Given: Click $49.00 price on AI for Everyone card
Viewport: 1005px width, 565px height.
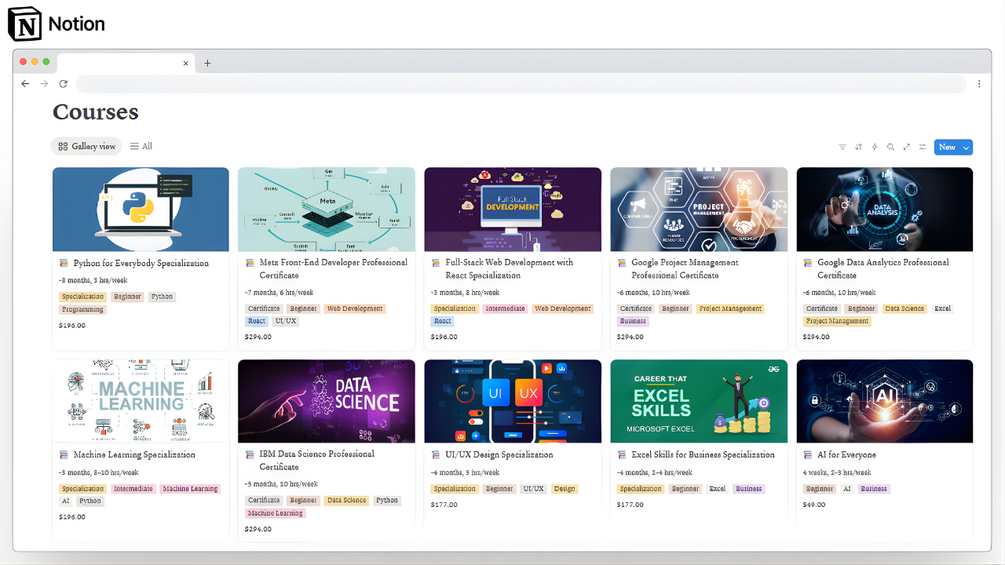Looking at the screenshot, I should pos(814,505).
